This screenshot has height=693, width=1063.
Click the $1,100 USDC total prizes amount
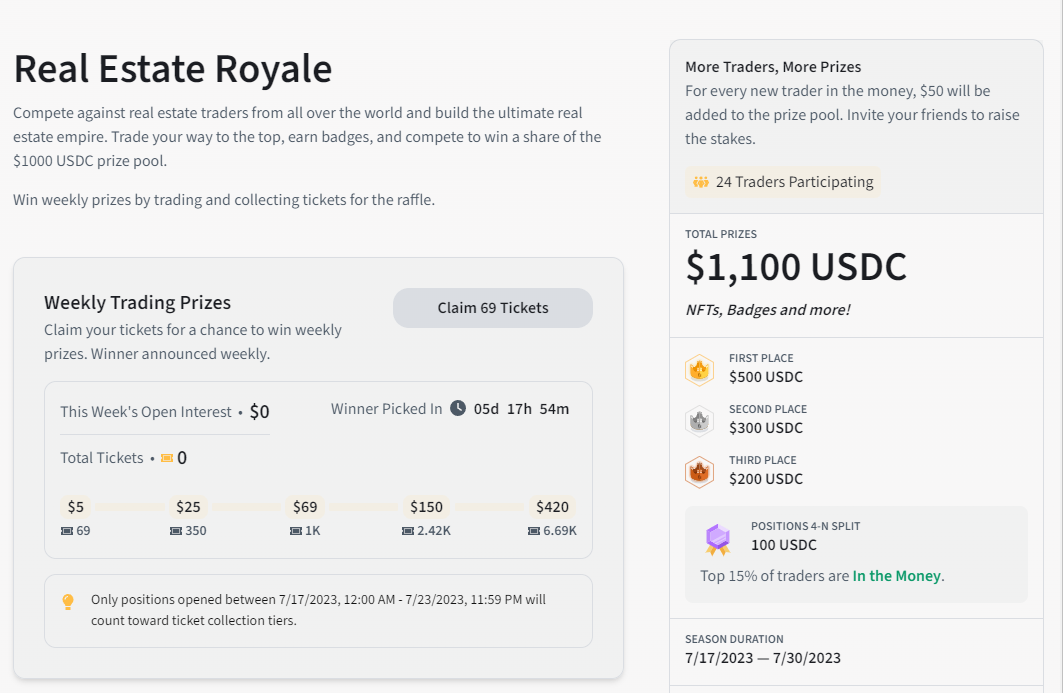(796, 268)
